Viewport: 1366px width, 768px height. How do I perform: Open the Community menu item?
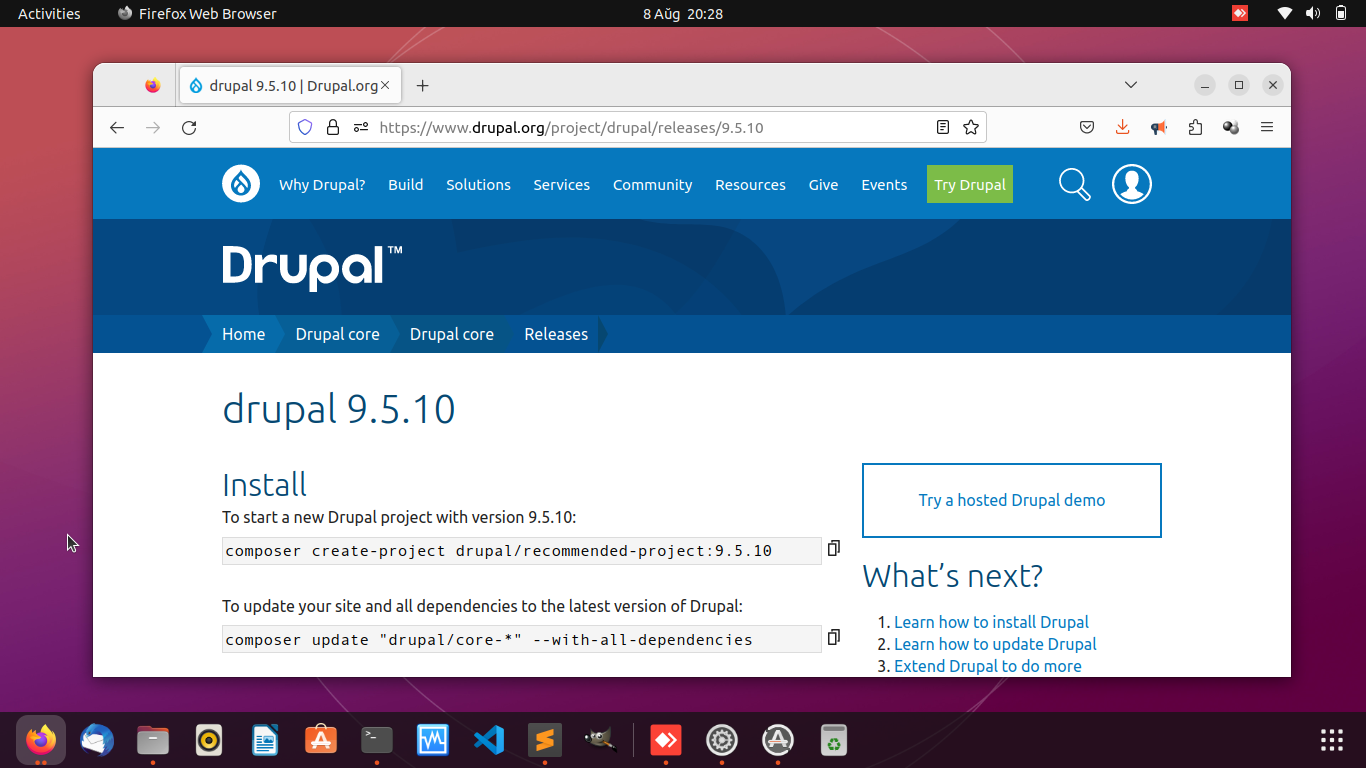652,184
